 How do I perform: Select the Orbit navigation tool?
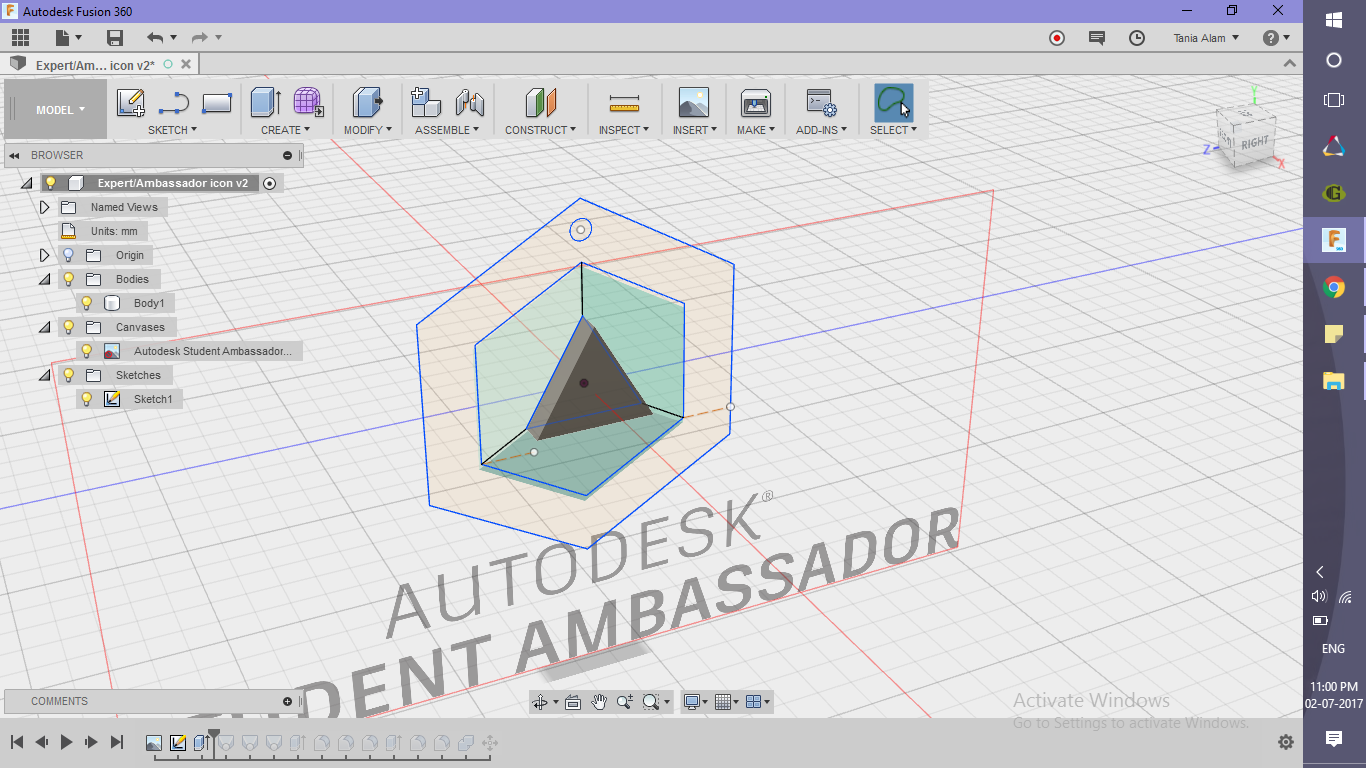(540, 702)
